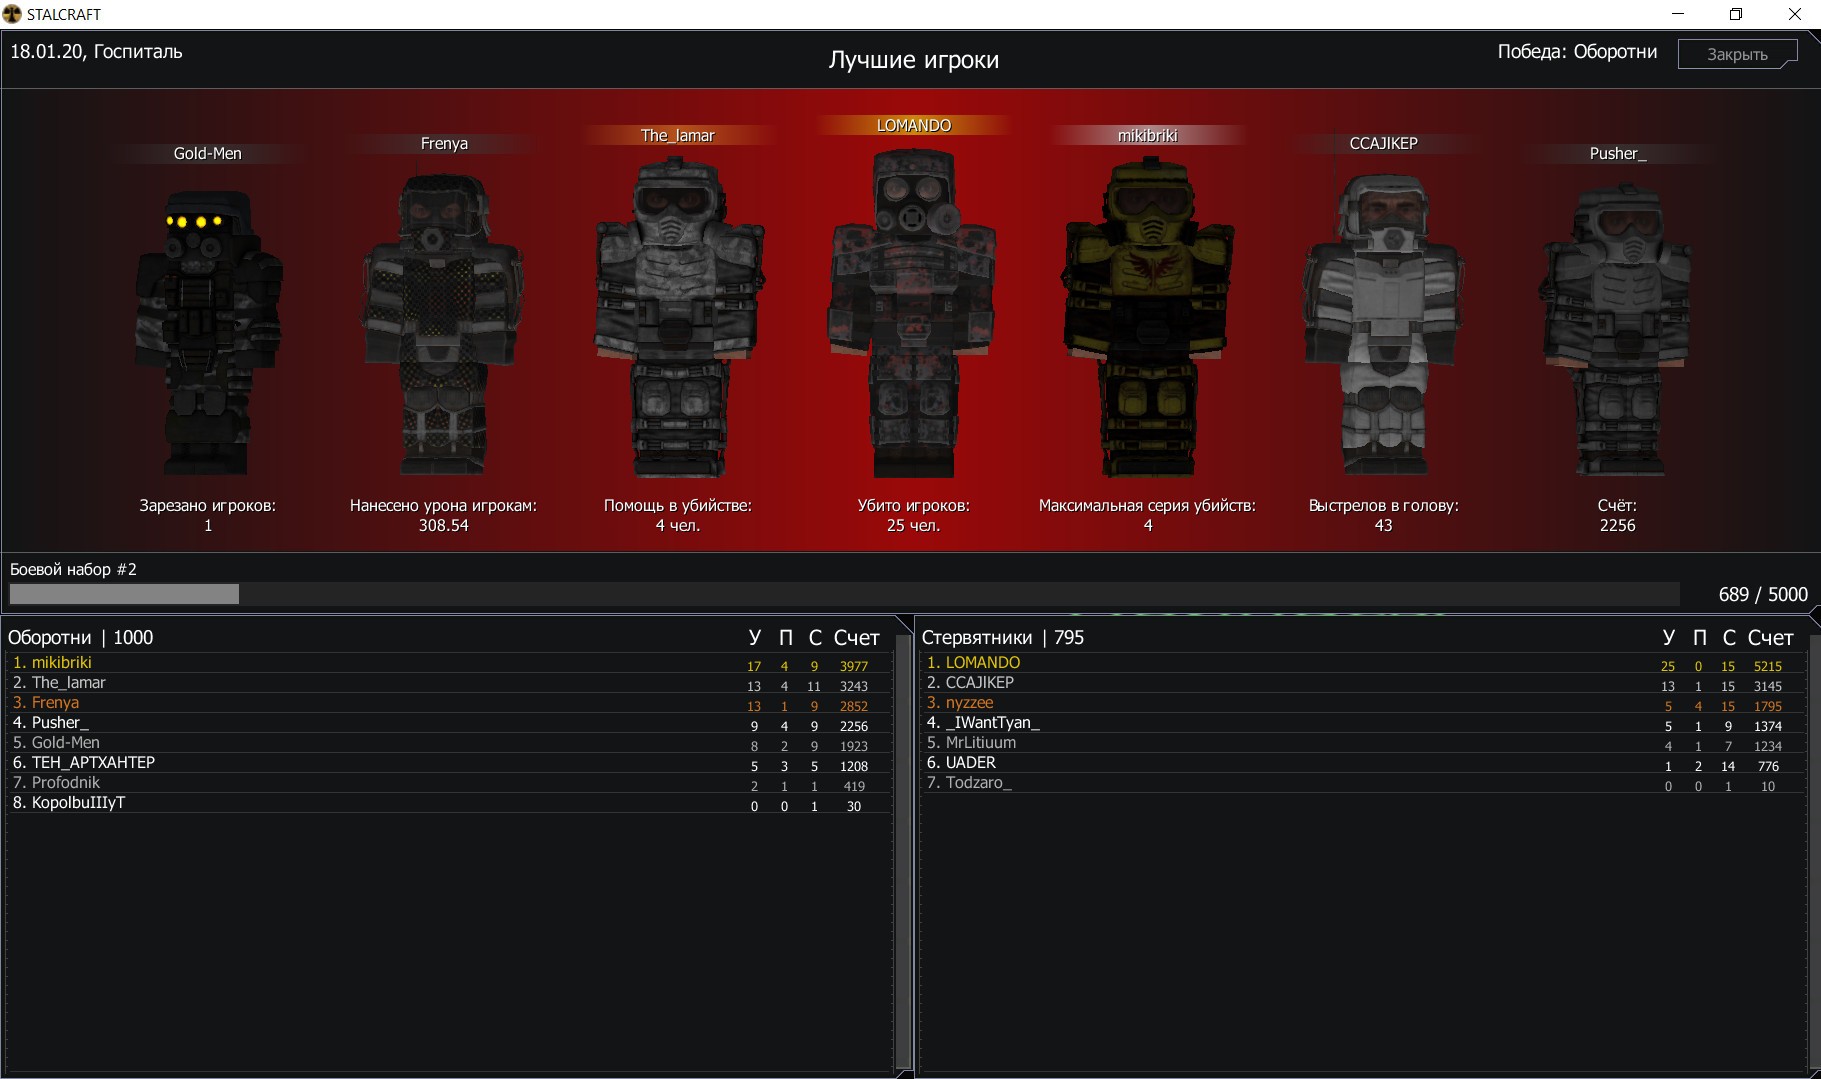Click the Оборотни team scrollbar
Screen dimensions: 1821x1079
(x=904, y=850)
